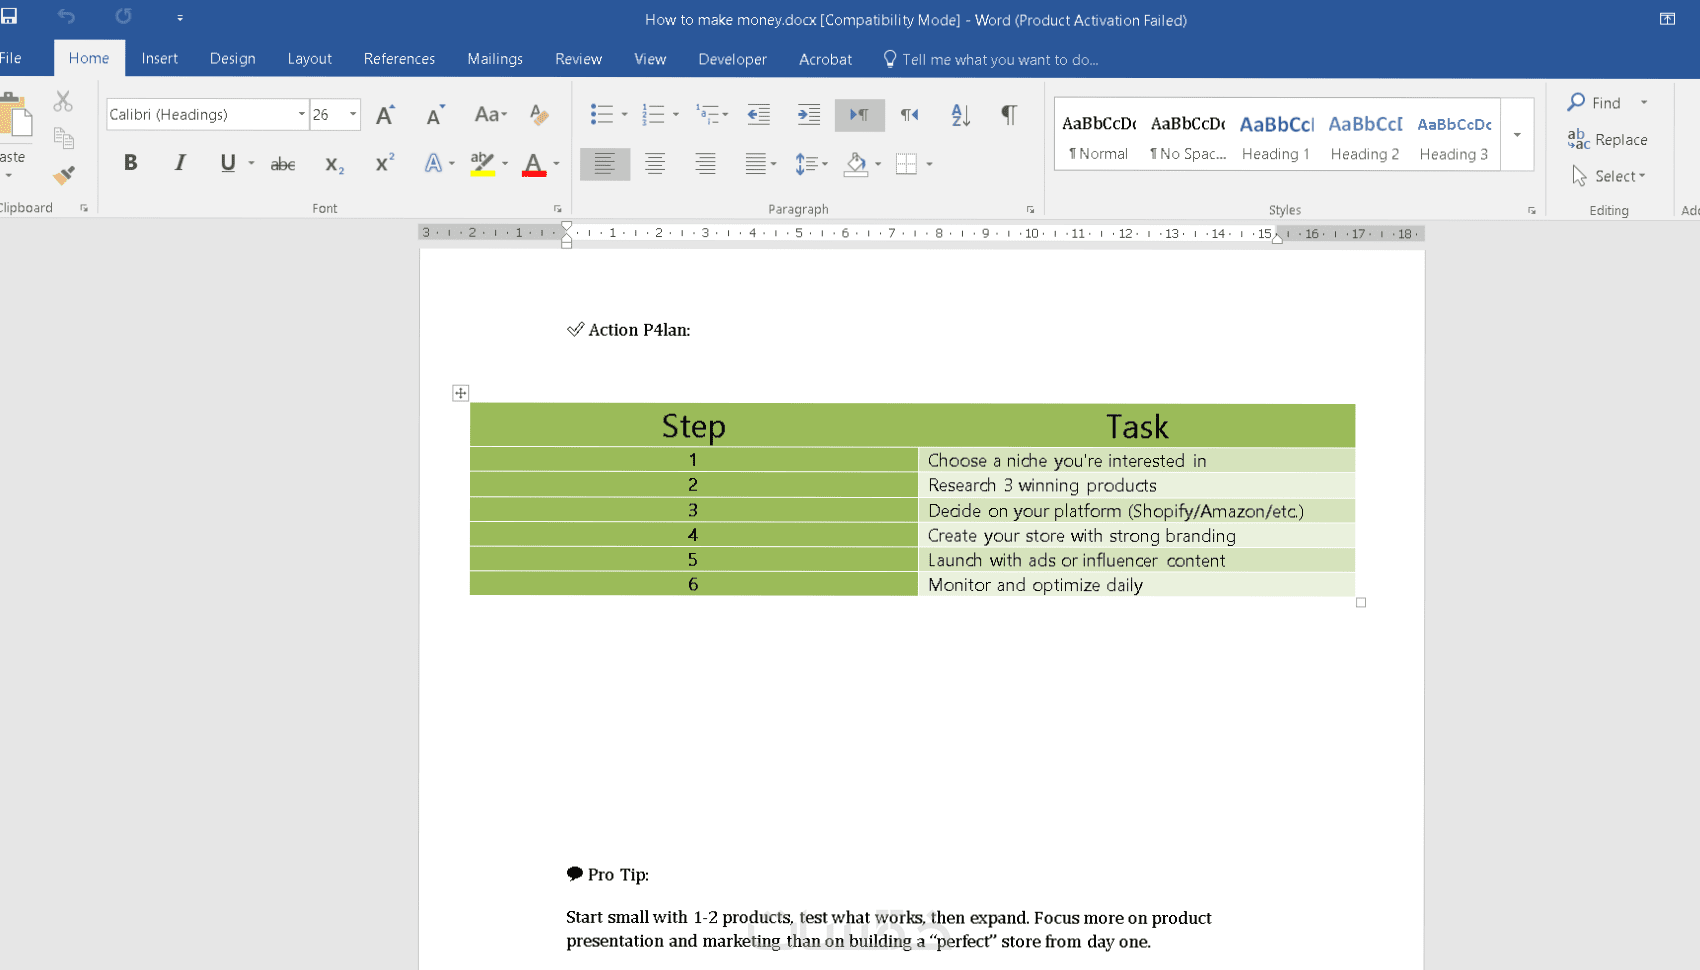Set right-to-left text direction

910,115
